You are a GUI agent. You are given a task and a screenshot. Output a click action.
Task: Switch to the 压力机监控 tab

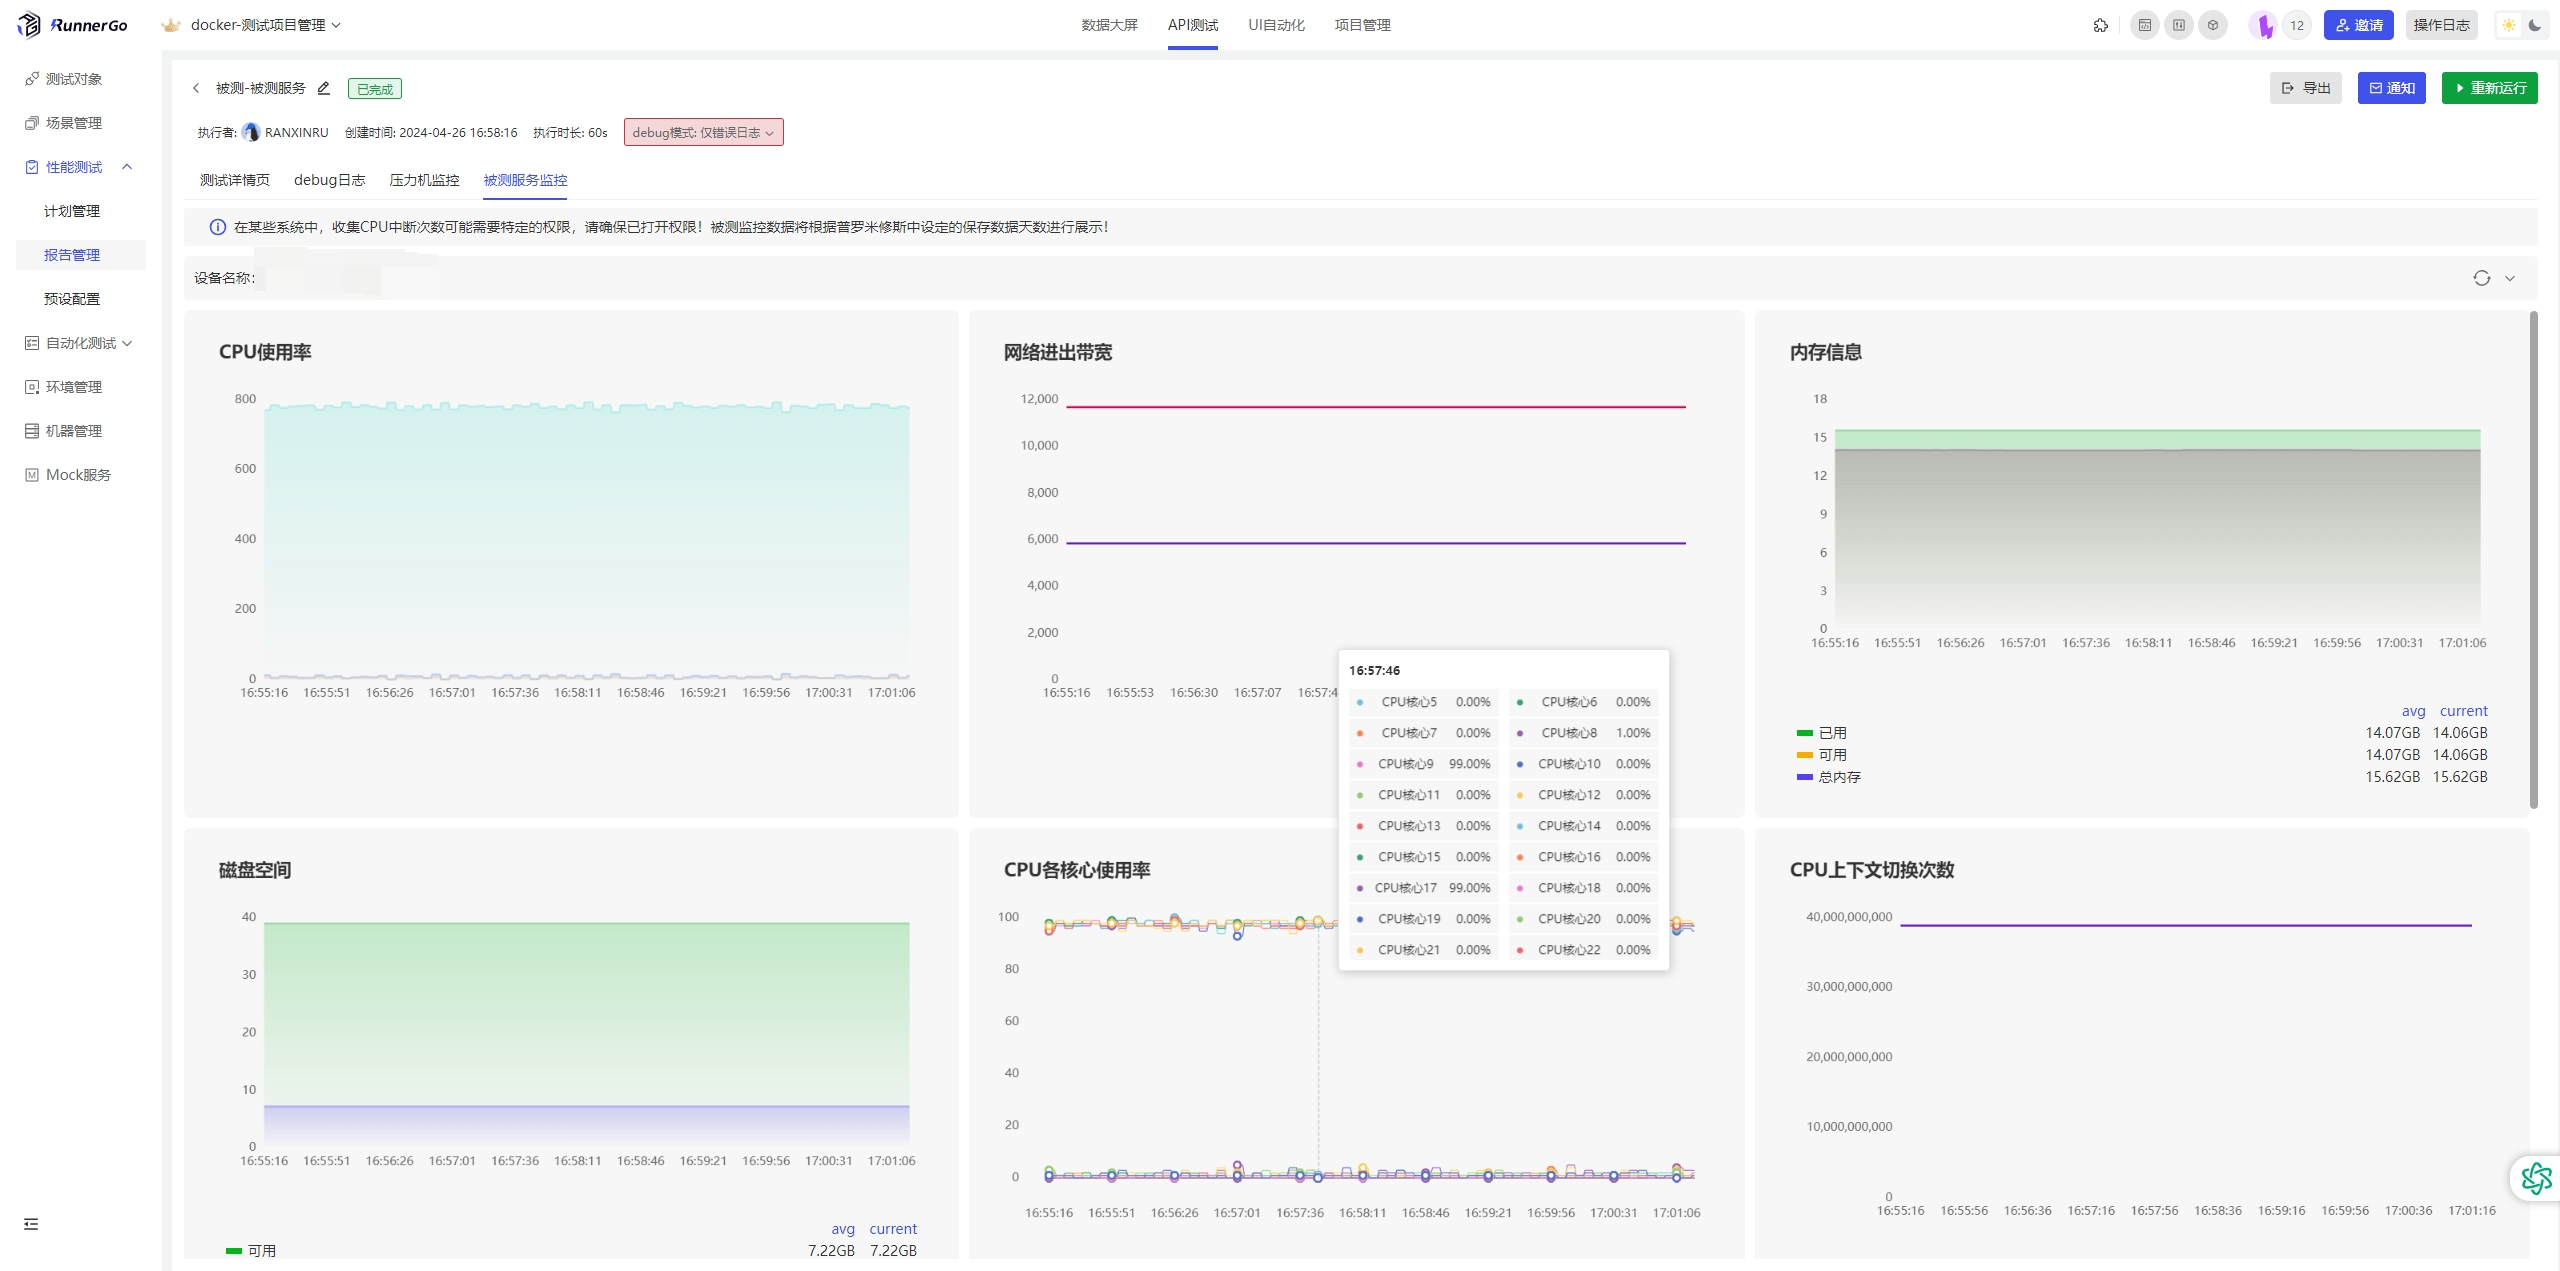424,180
